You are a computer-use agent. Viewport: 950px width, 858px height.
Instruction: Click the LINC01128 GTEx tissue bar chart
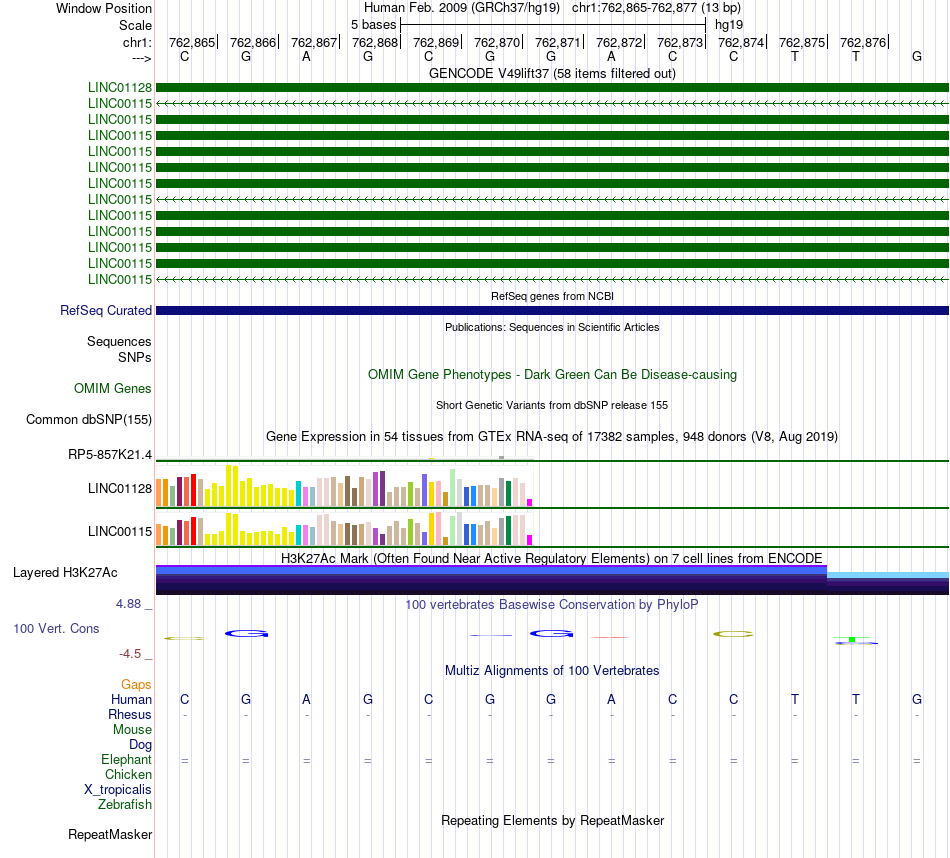point(344,485)
